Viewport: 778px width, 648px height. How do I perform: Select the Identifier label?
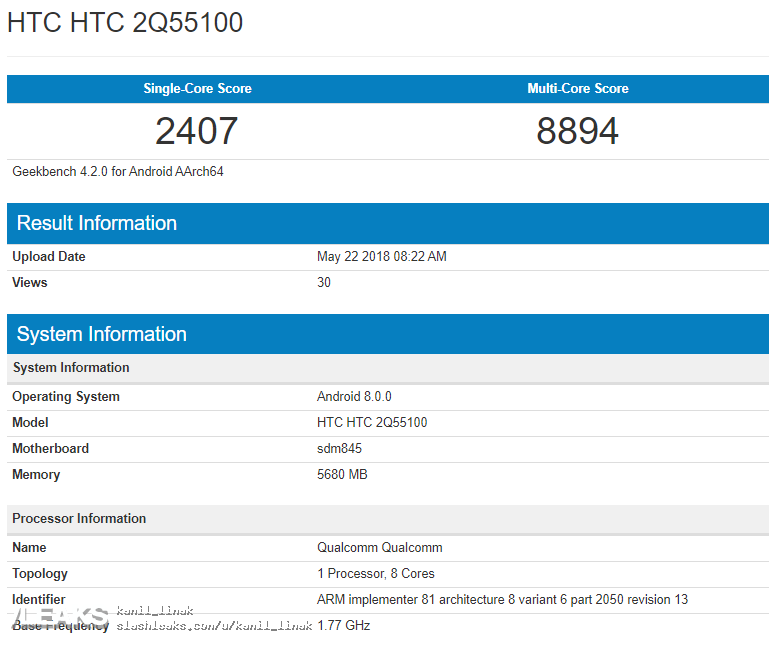pos(39,599)
